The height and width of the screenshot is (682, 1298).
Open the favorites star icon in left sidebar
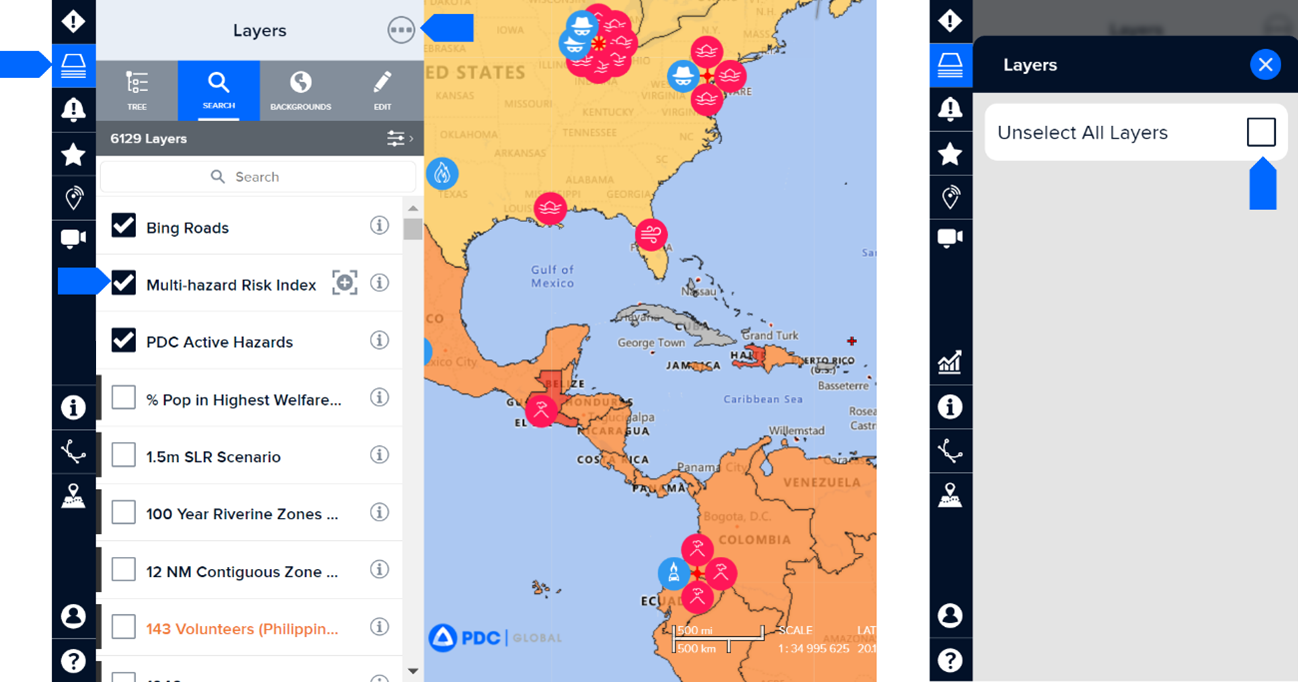coord(73,154)
